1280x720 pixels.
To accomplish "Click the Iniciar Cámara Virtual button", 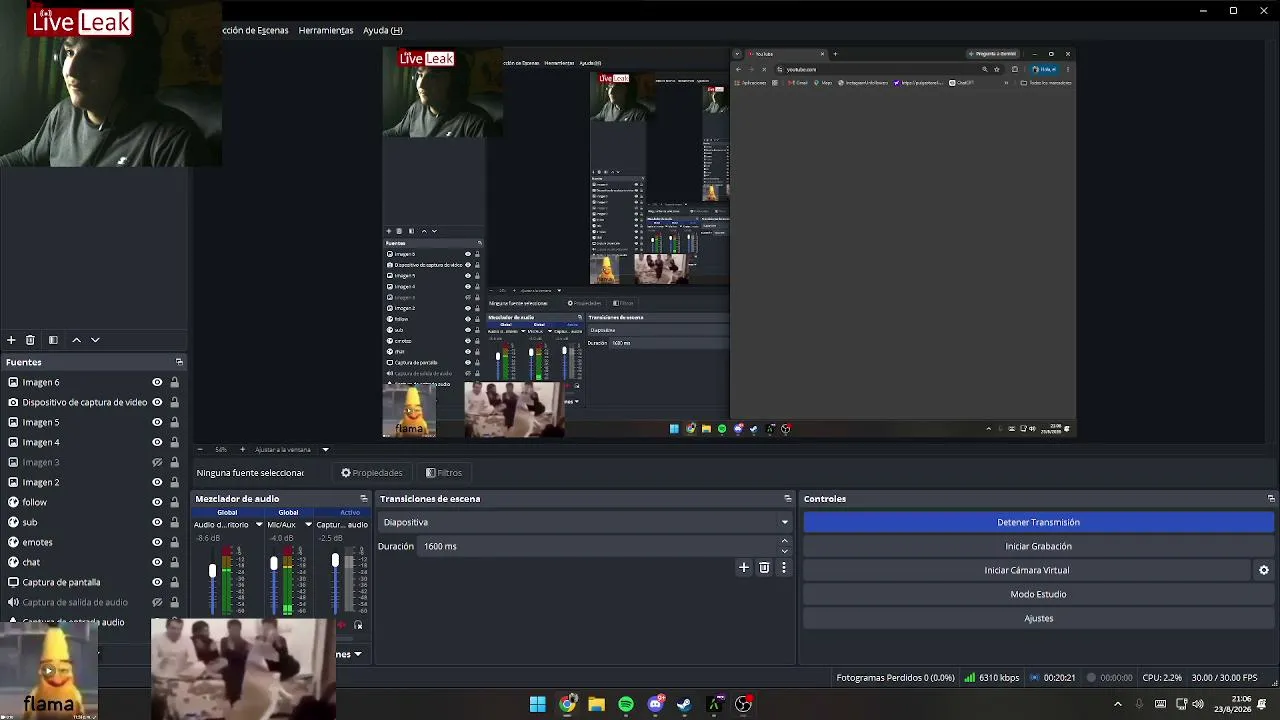I will pyautogui.click(x=1027, y=570).
